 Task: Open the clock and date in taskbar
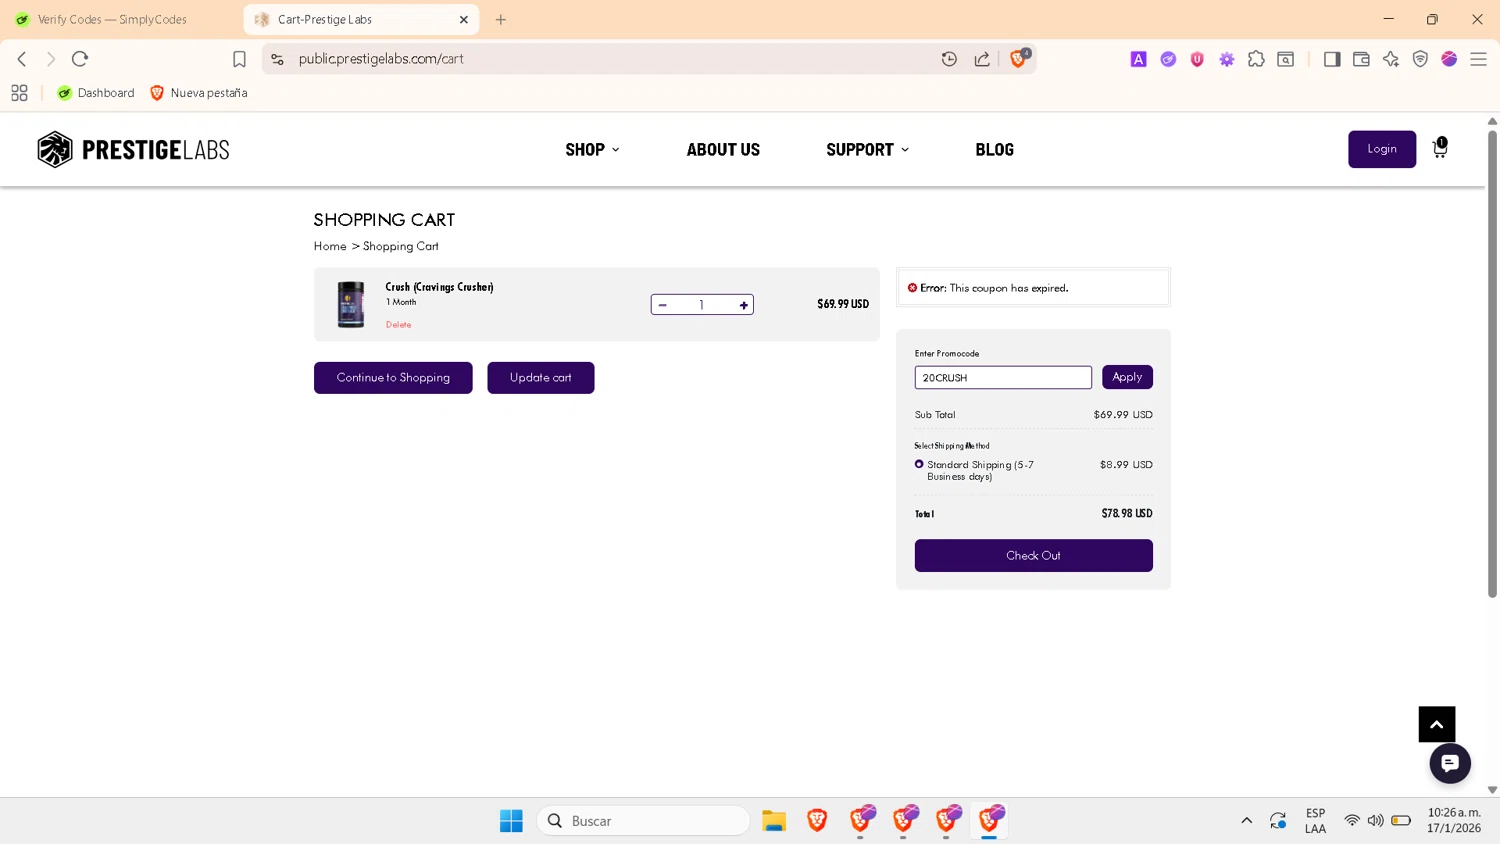(1454, 821)
